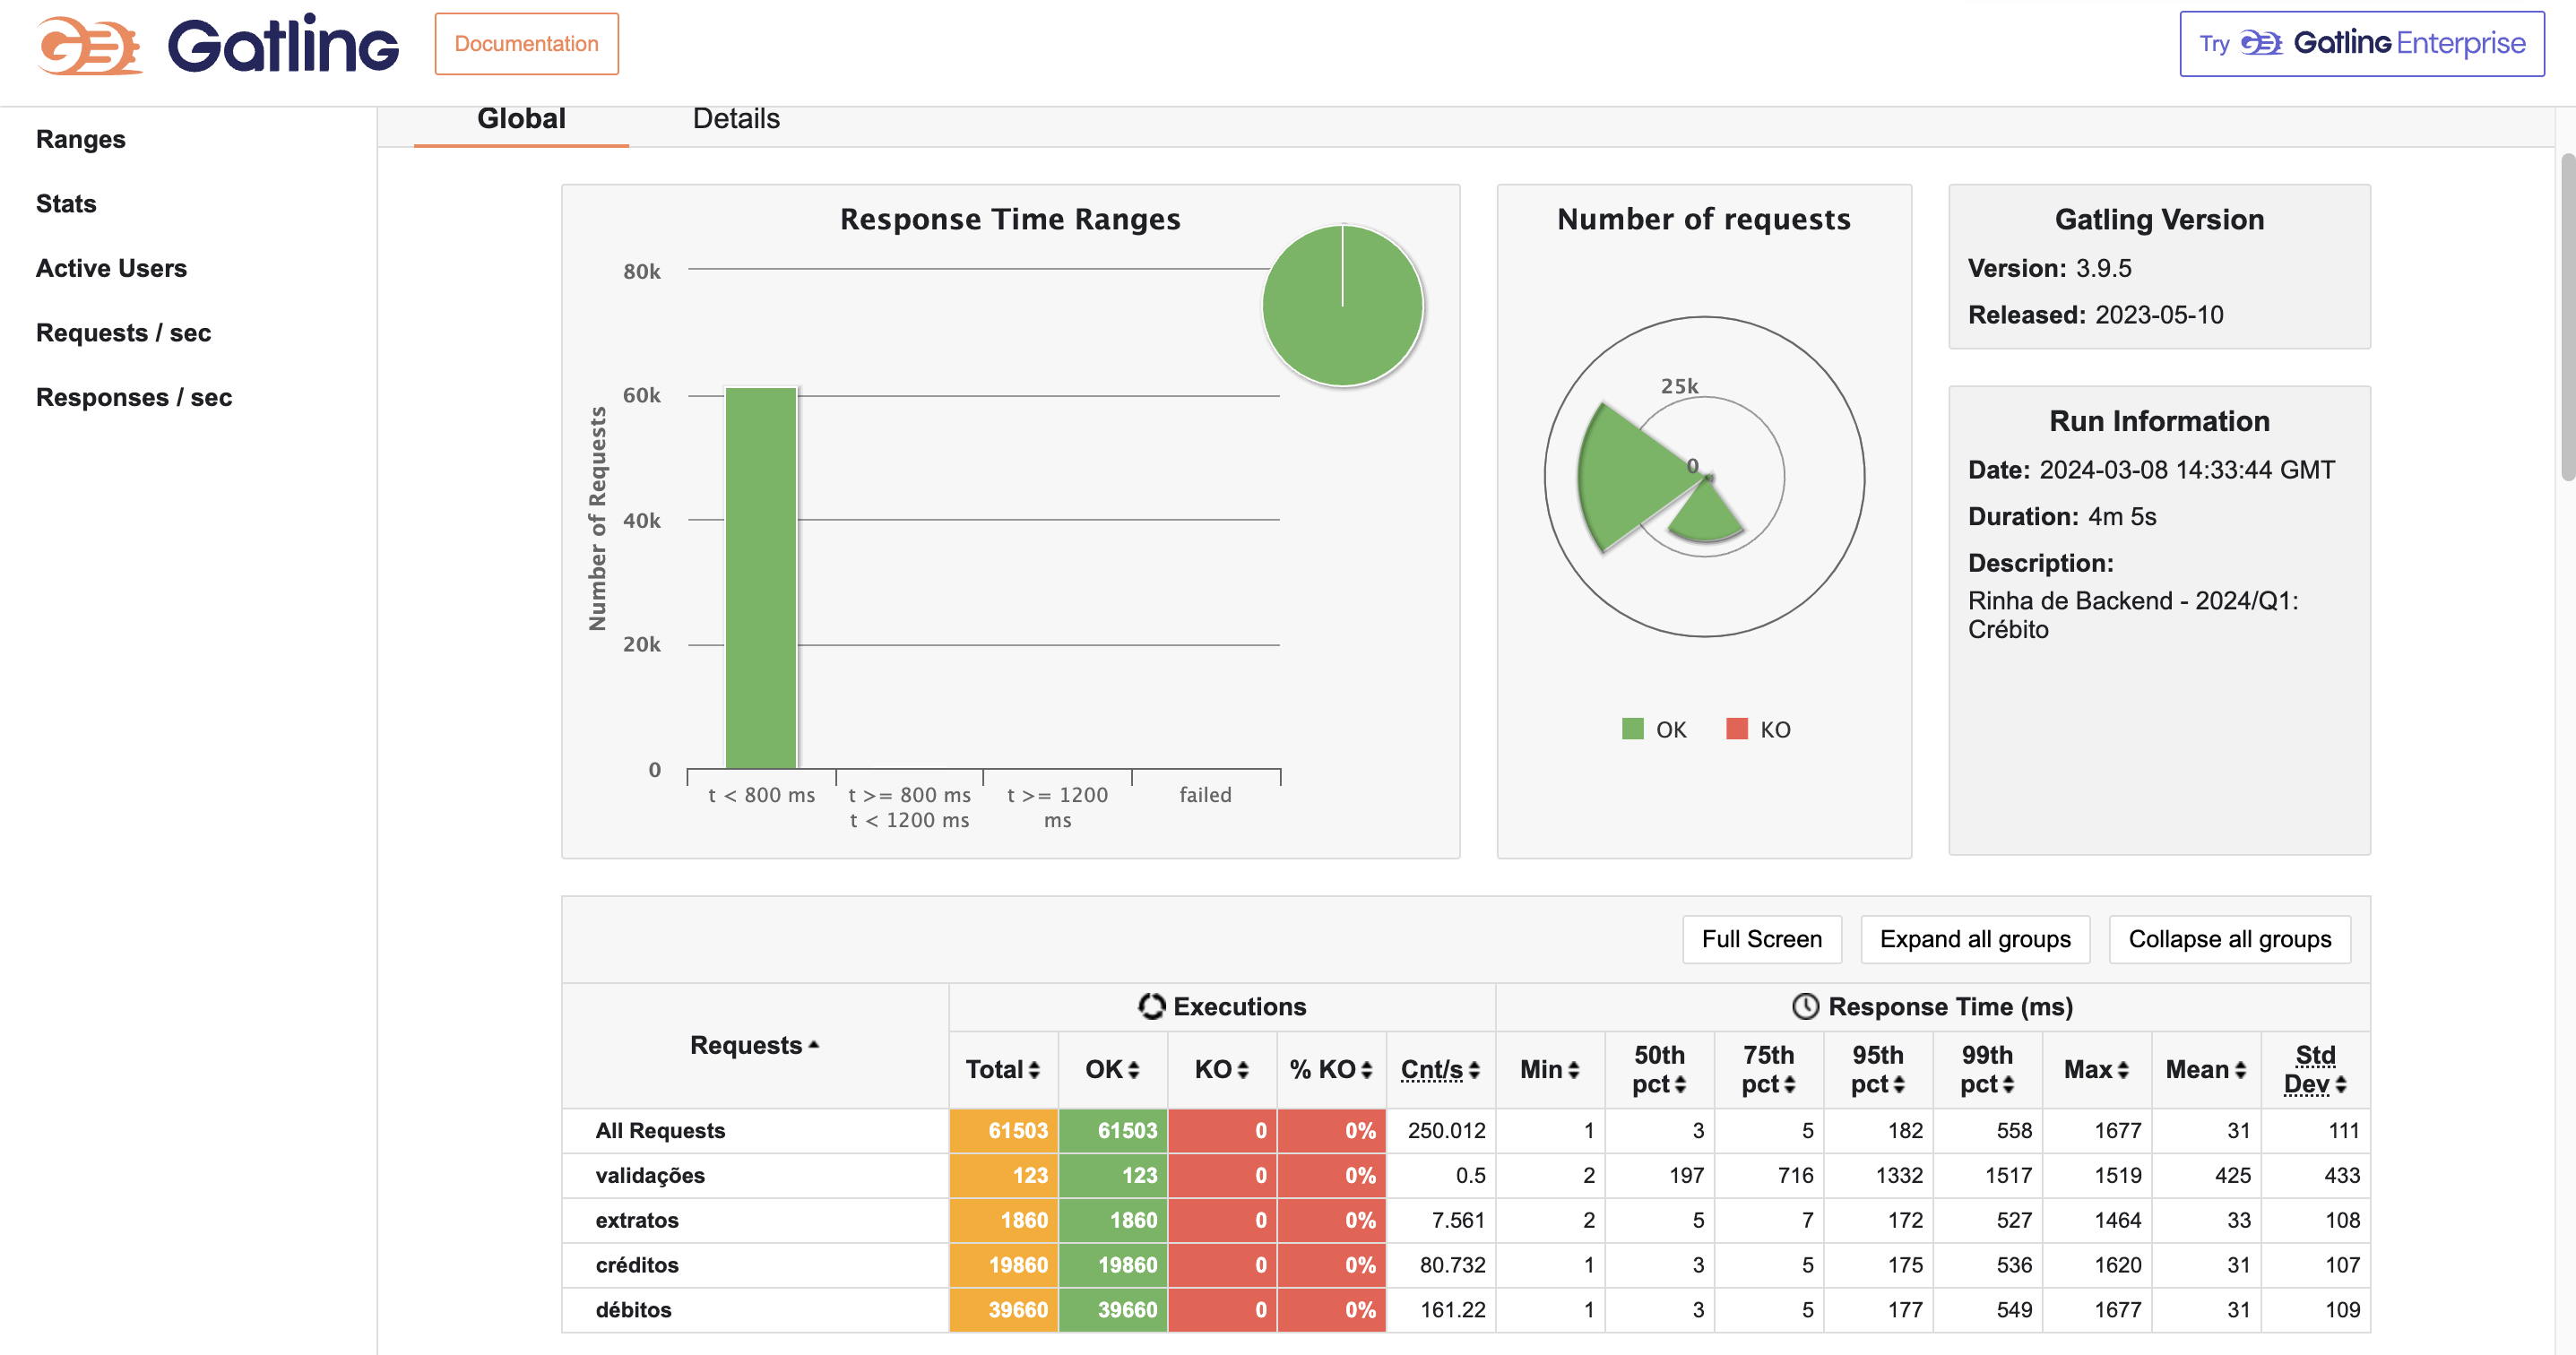Click the 't >= 1200 ms' axis label
Viewport: 2576px width, 1355px height.
click(1057, 807)
